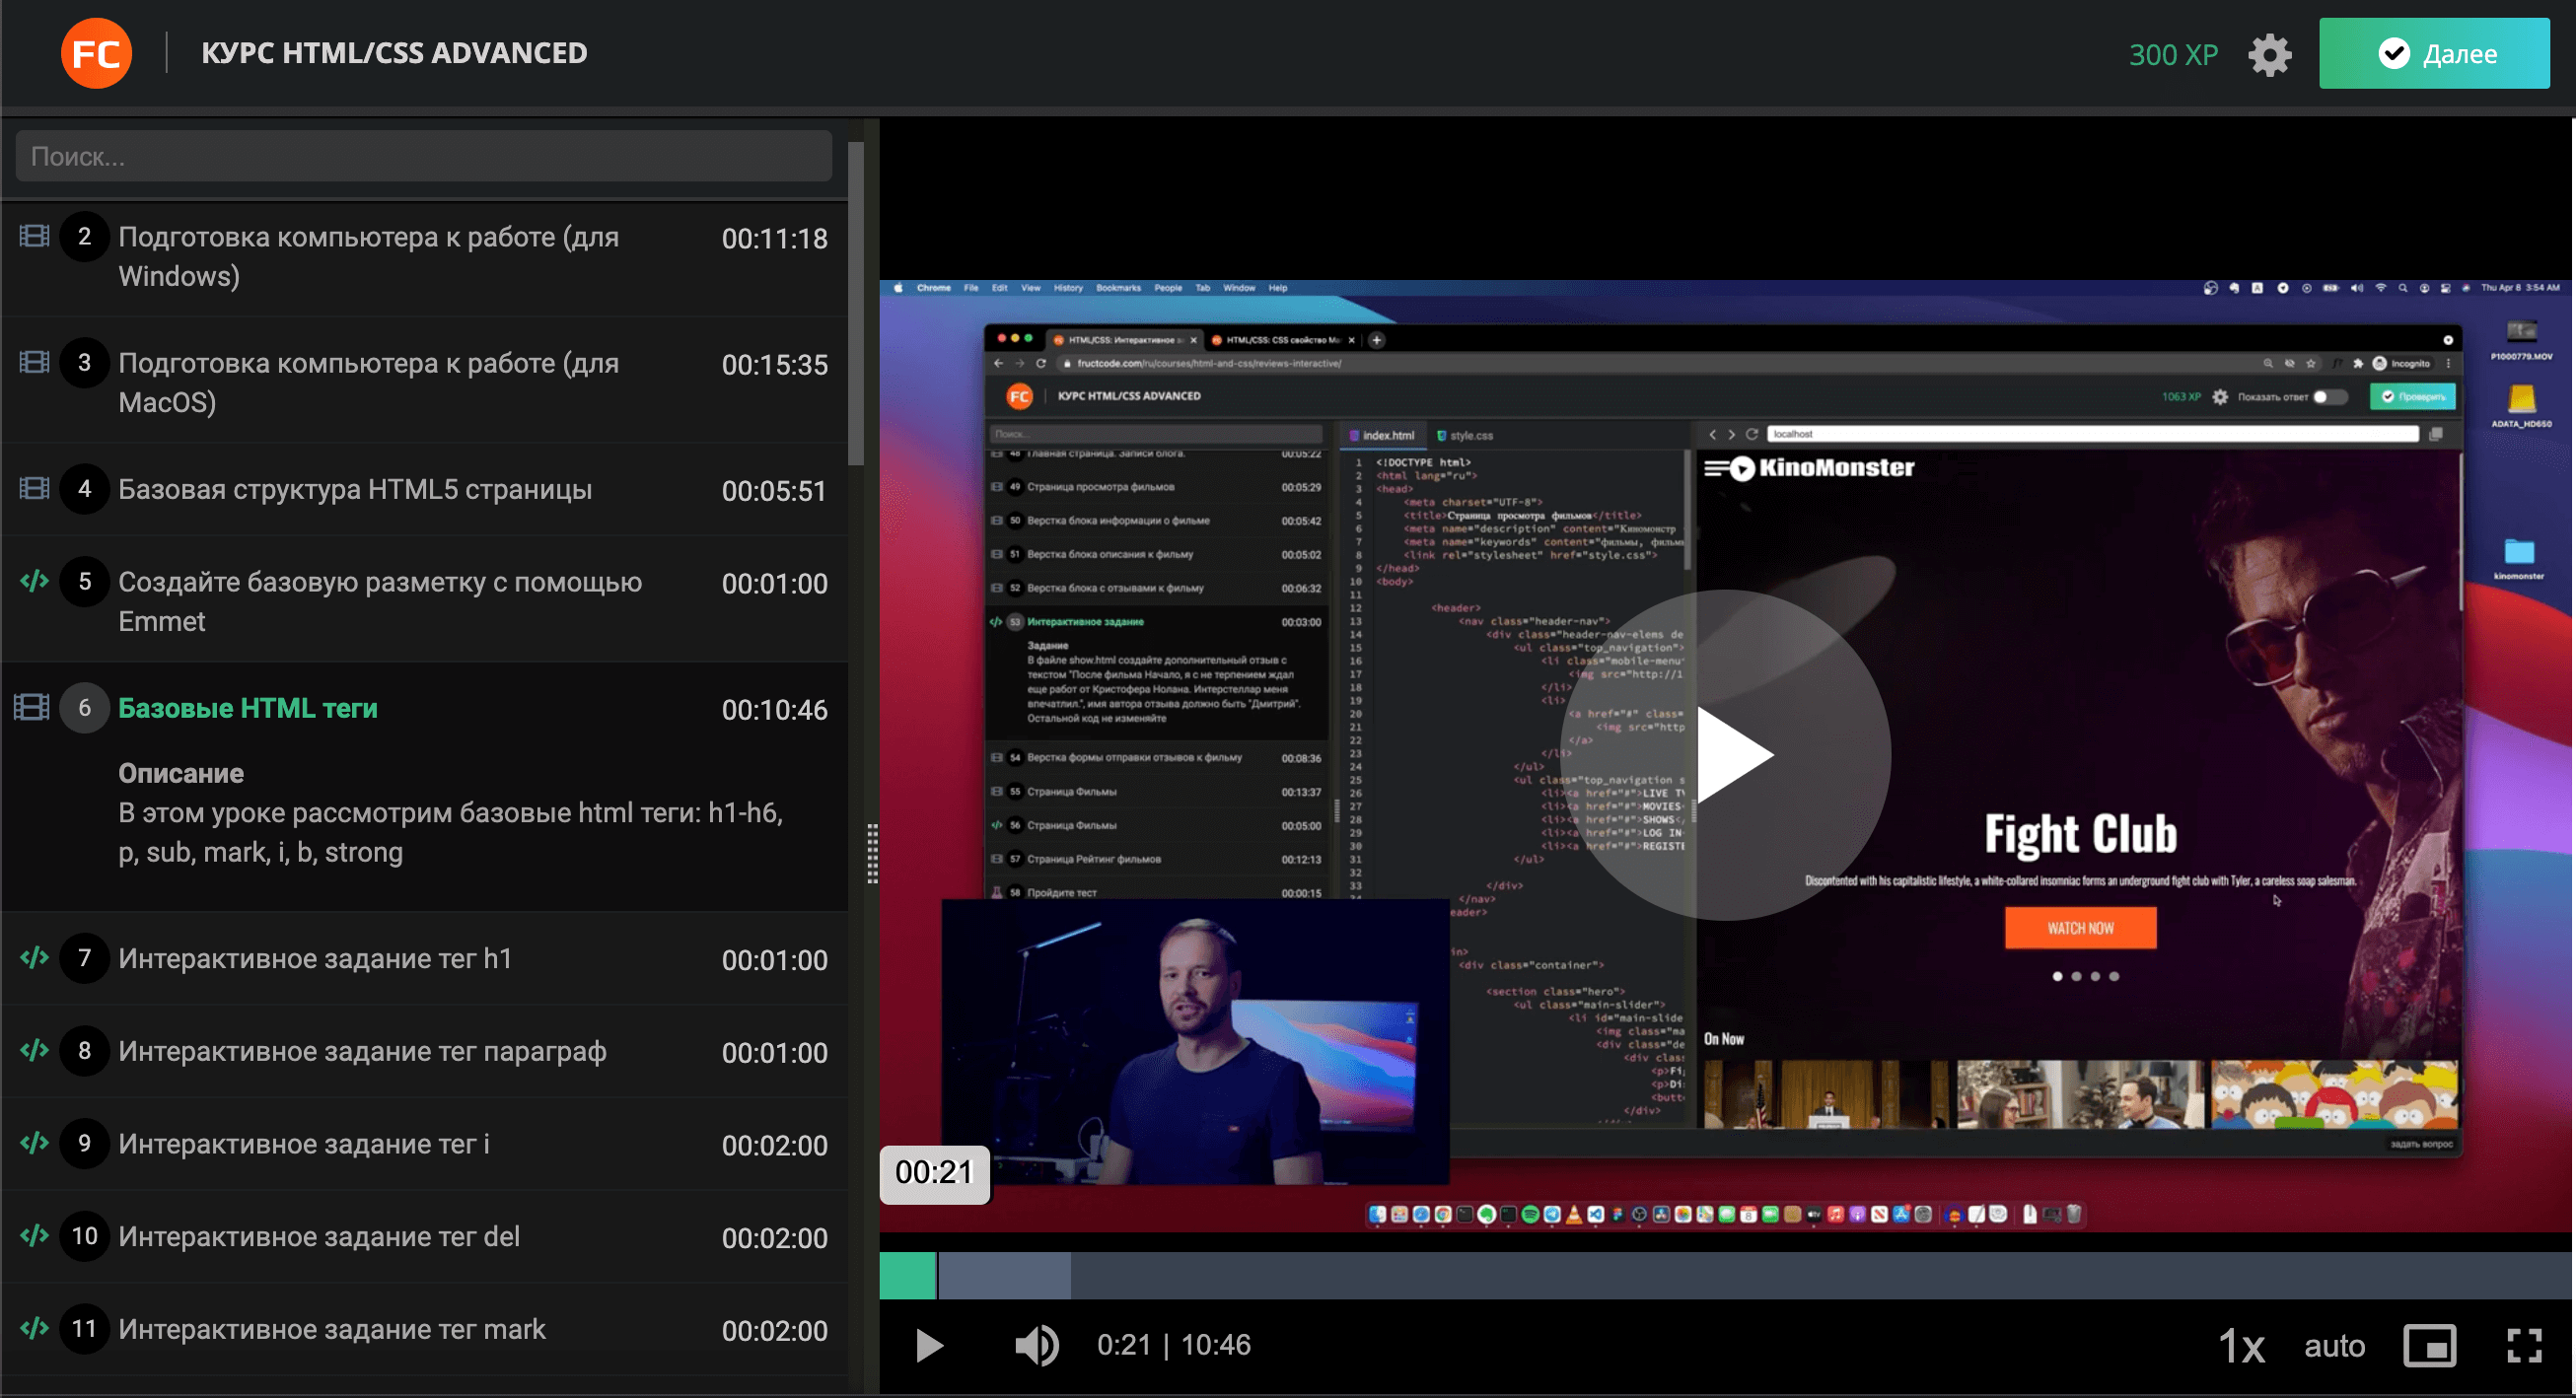Viewport: 2576px width, 1398px height.
Task: Click film icon beside lesson 4
Action: [34, 488]
